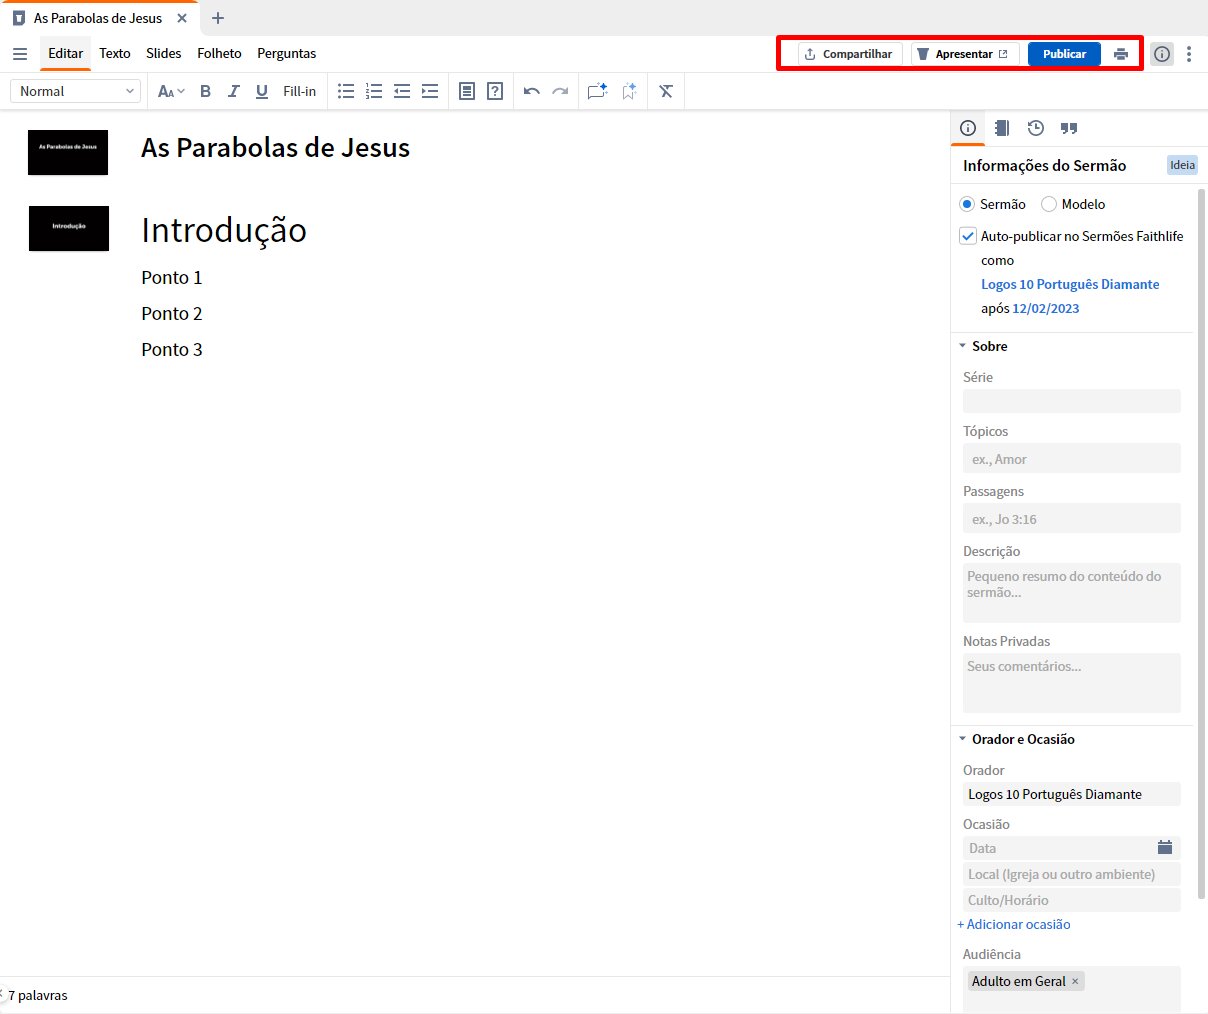Click the Ponto 2 line
The height and width of the screenshot is (1014, 1208).
[x=172, y=313]
